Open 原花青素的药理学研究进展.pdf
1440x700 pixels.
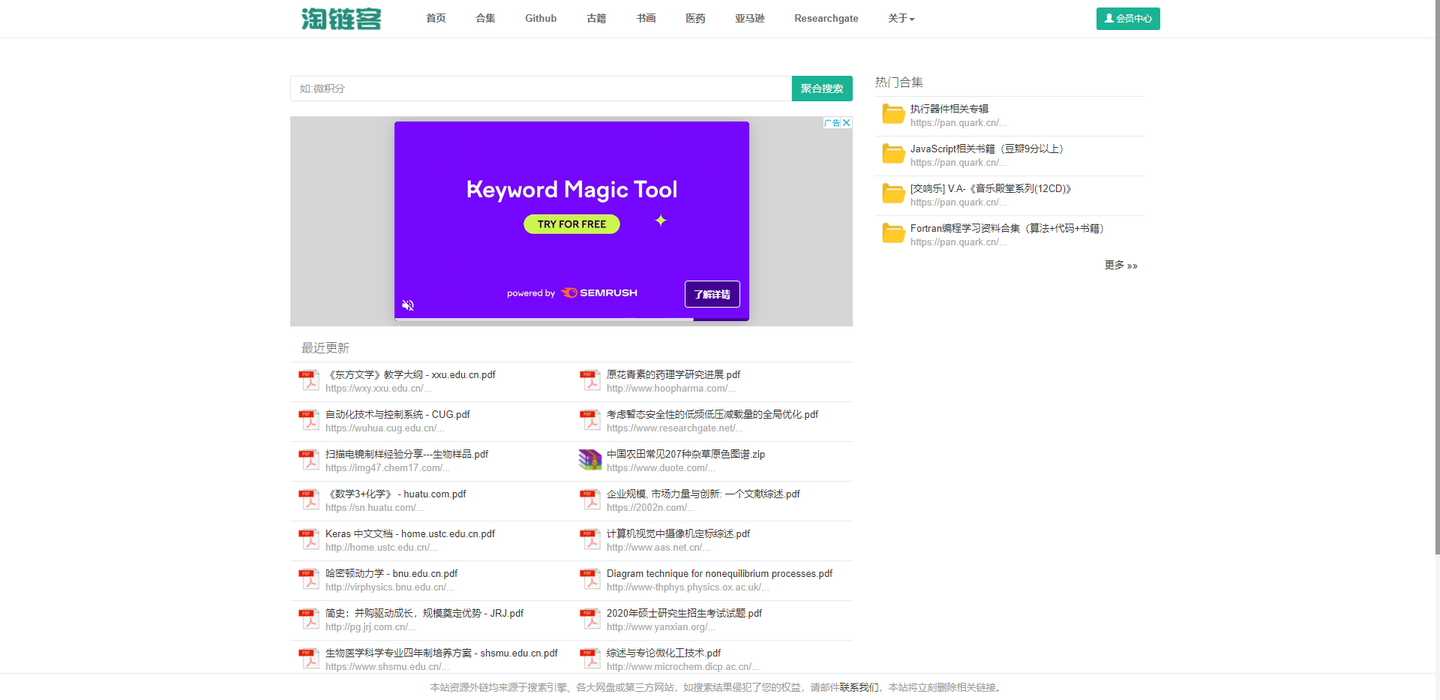[673, 375]
